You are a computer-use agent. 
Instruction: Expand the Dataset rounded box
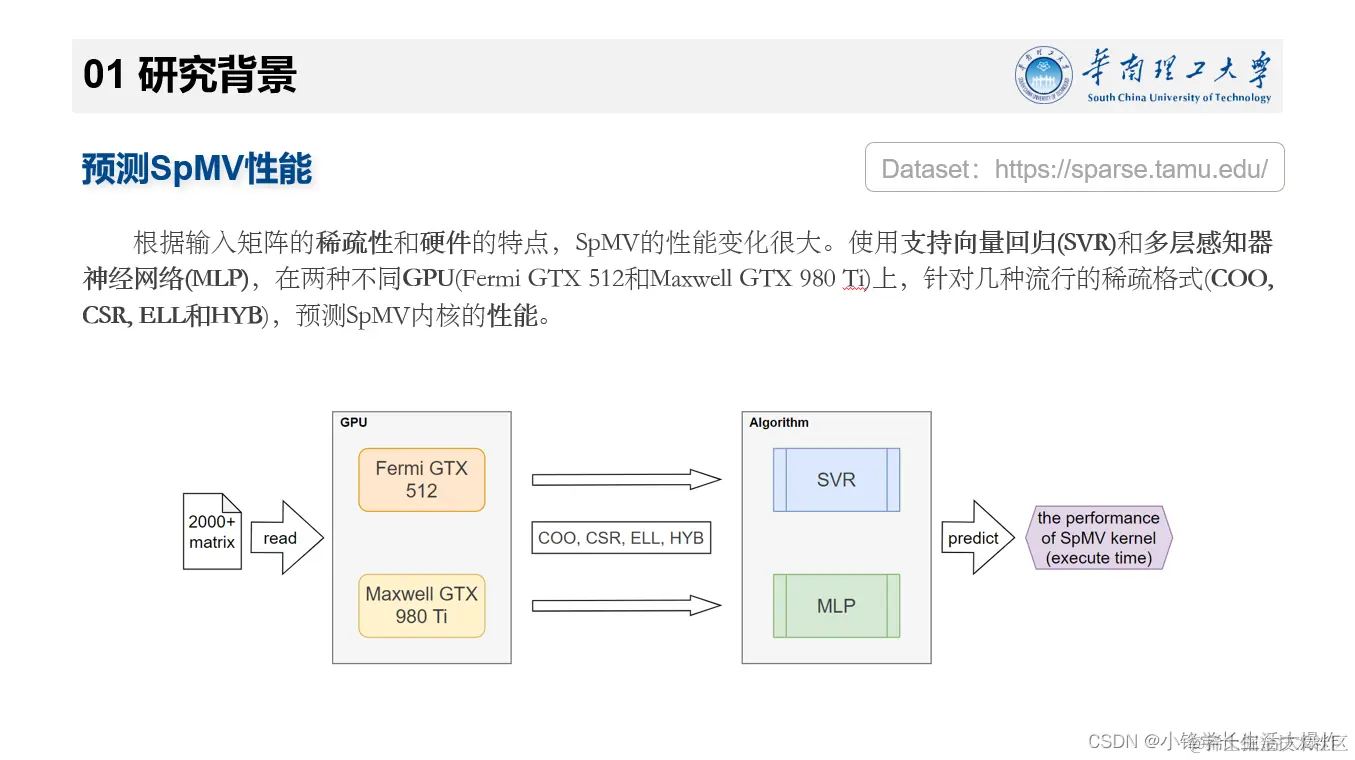(x=1074, y=168)
